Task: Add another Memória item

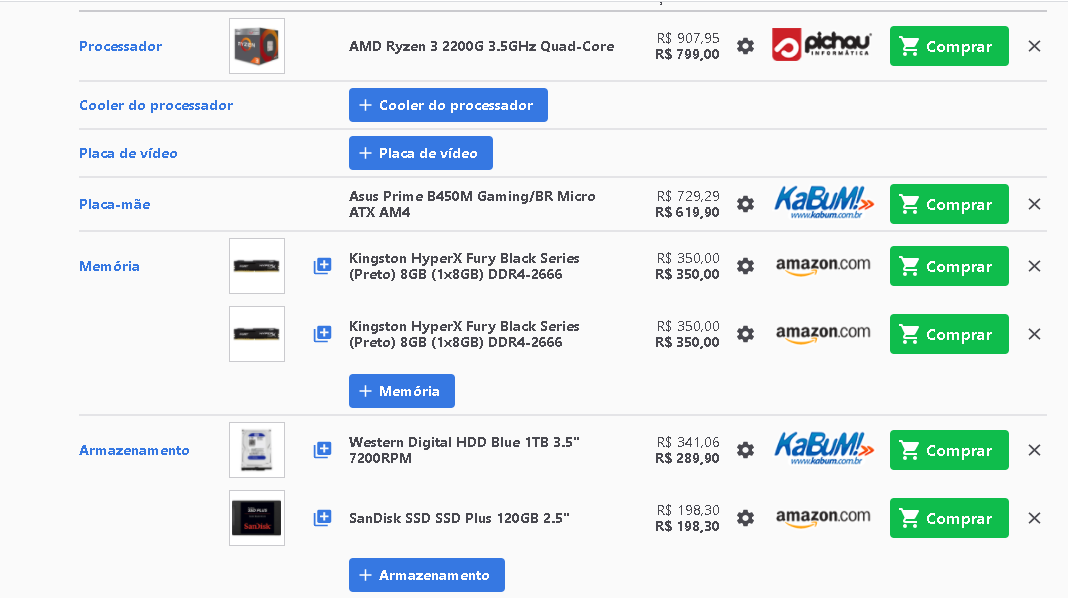Action: pos(402,391)
